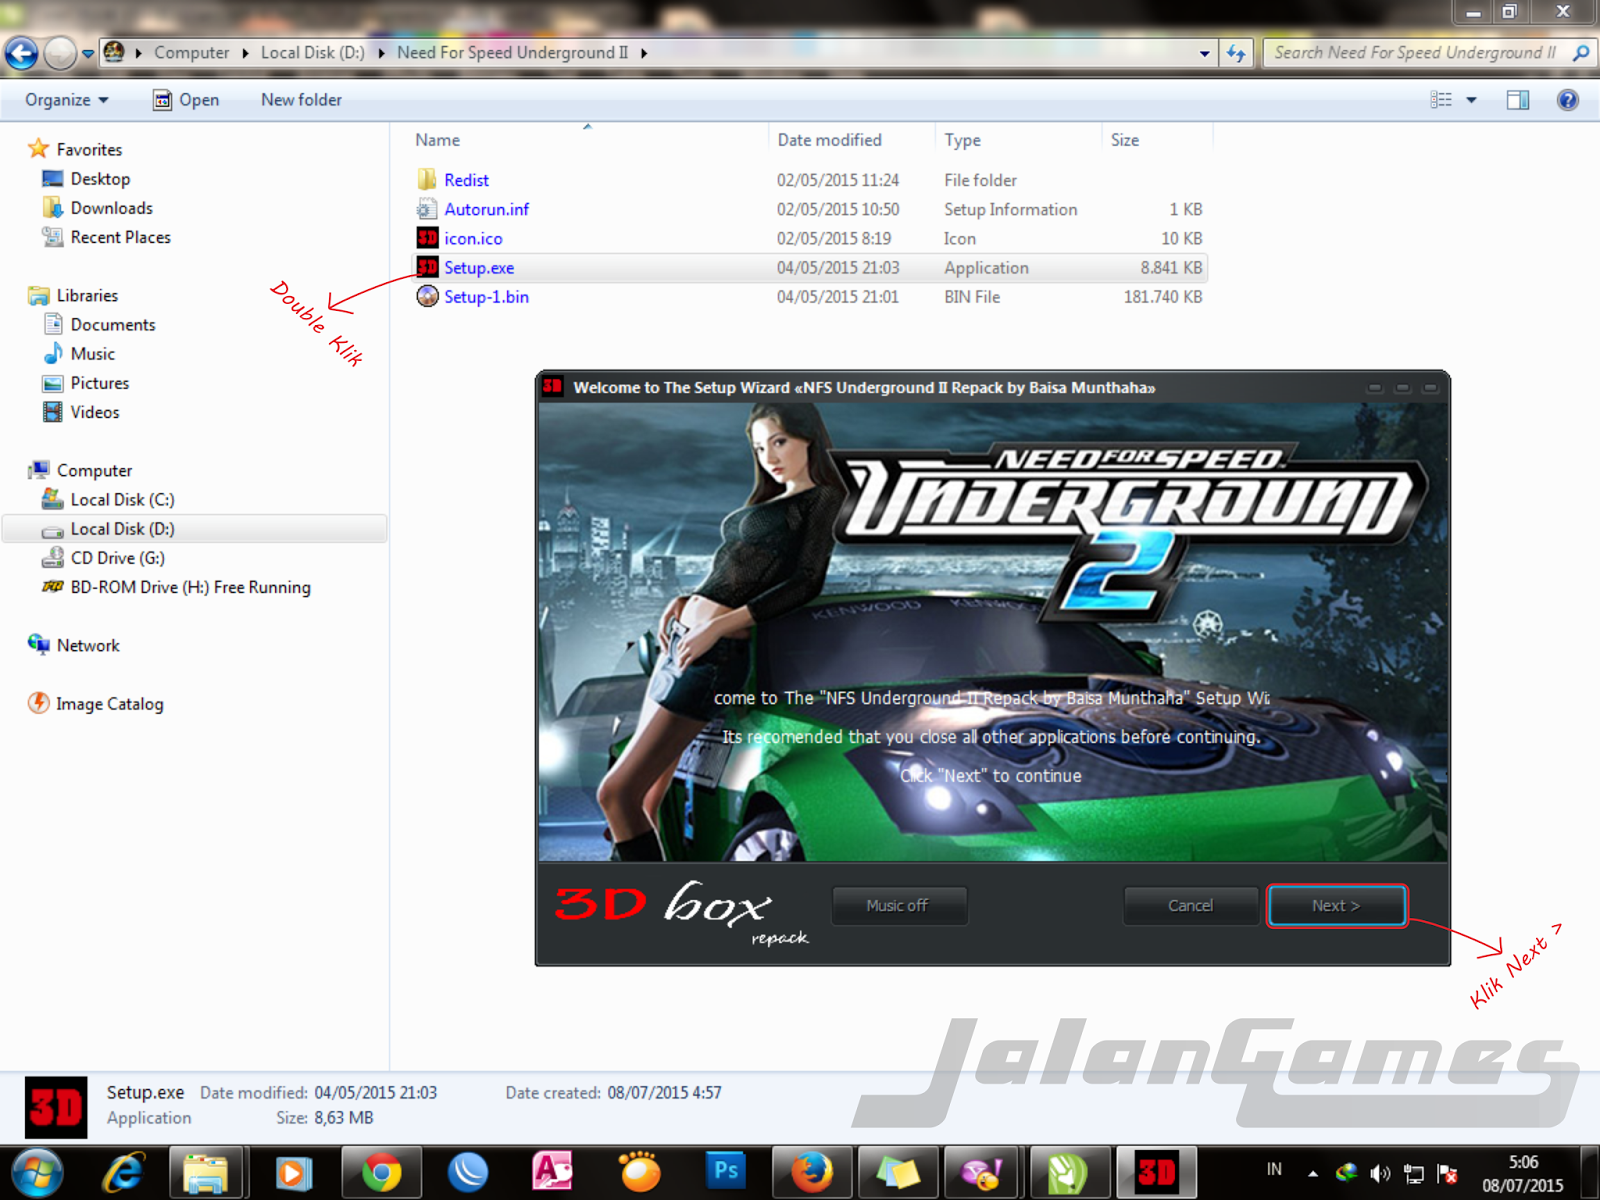Expand arrow after Local Disk (D:) breadcrumb
Screen dimensions: 1600x1200
381,53
